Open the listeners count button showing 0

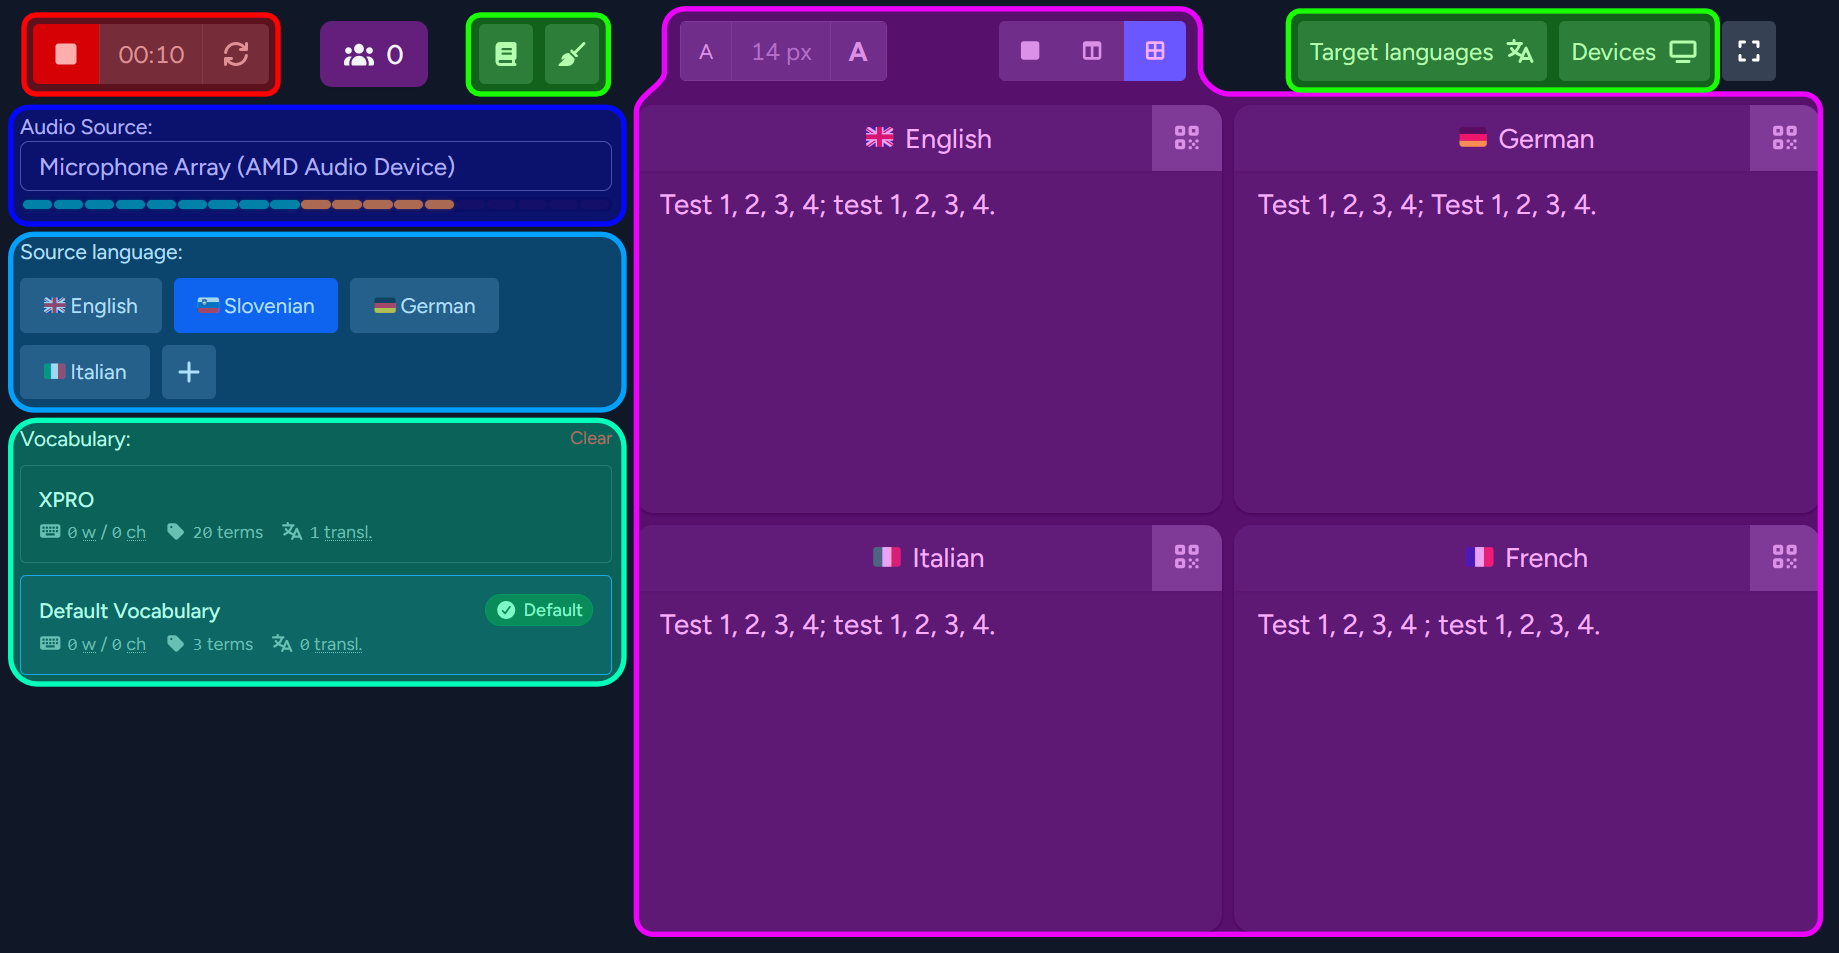click(x=374, y=54)
